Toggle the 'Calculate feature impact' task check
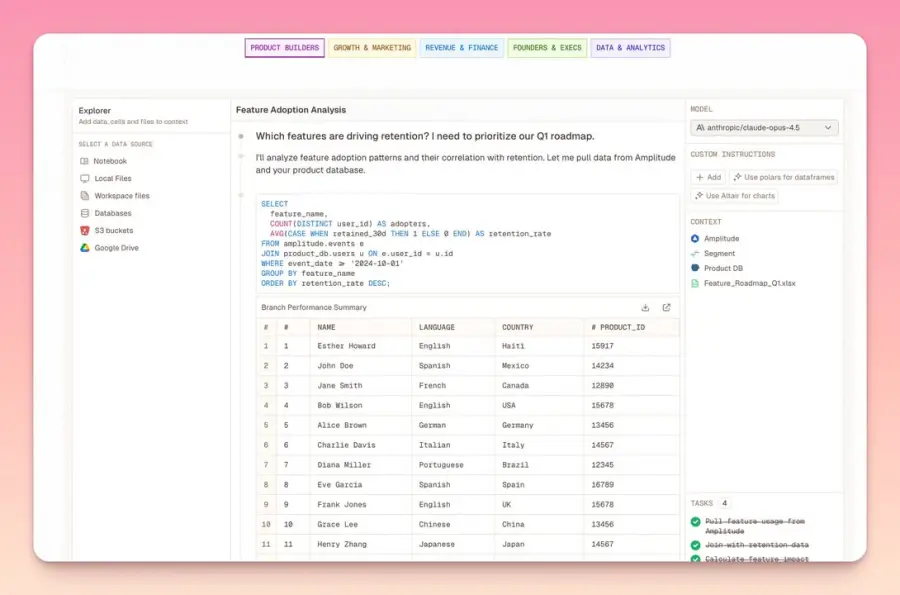Screen dimensions: 900x595 [x=696, y=558]
